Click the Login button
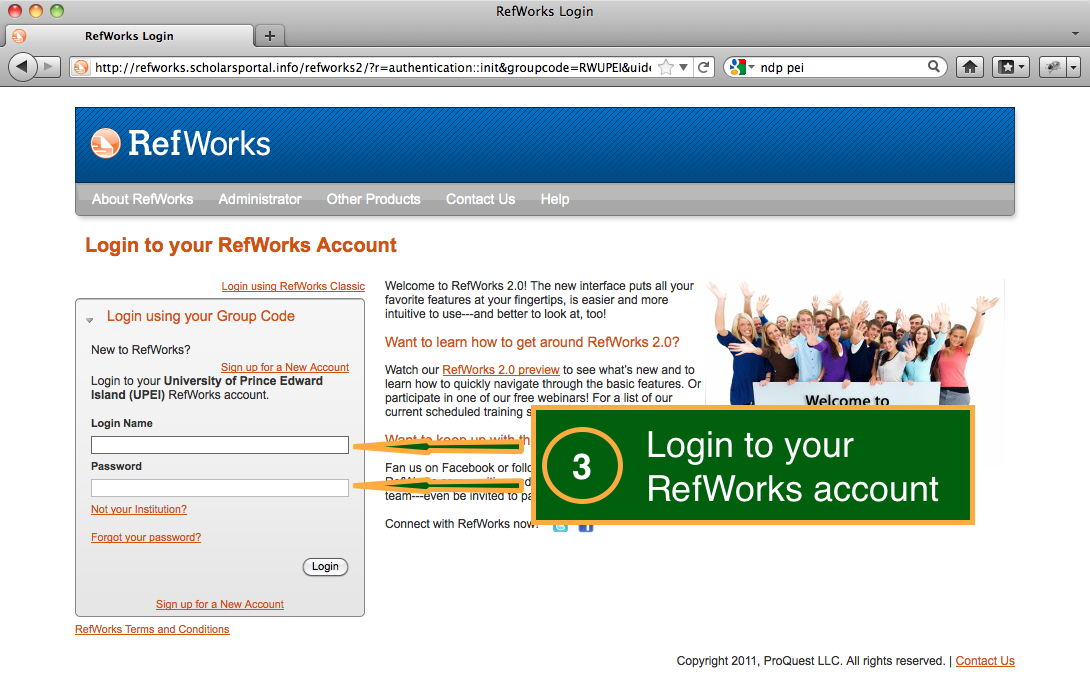Viewport: 1090px width, 689px height. [x=325, y=567]
